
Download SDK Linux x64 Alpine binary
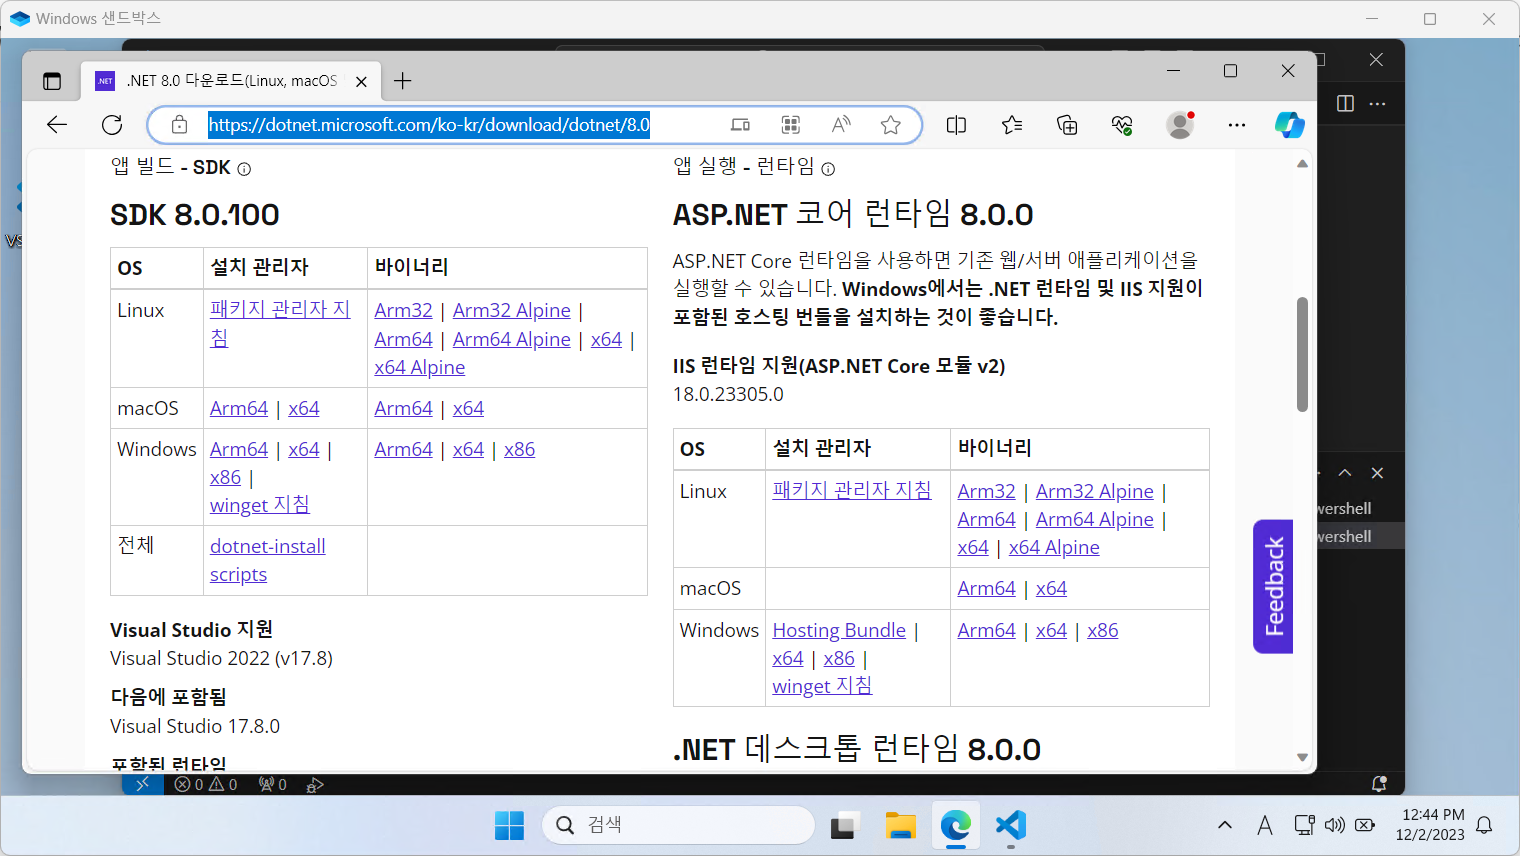[420, 368]
